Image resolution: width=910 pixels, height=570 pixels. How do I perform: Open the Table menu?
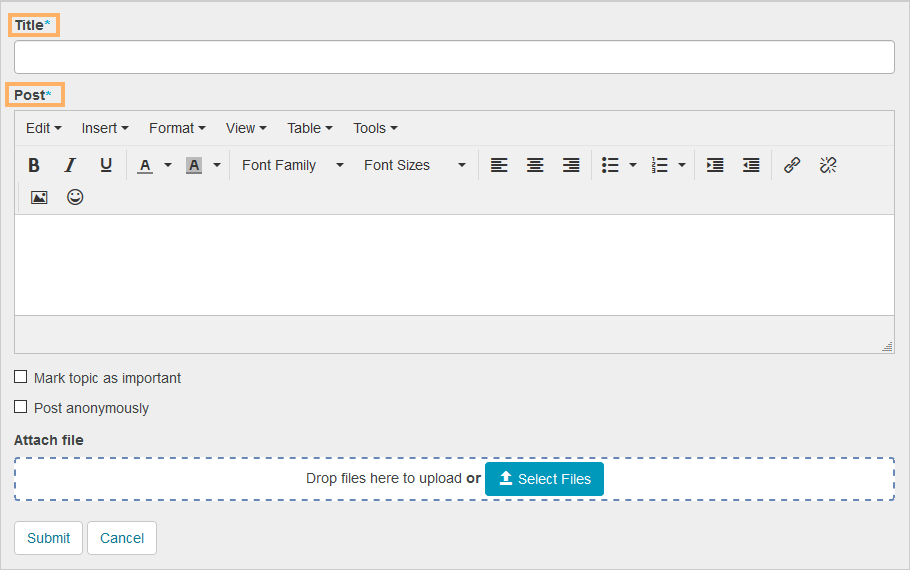pyautogui.click(x=309, y=128)
